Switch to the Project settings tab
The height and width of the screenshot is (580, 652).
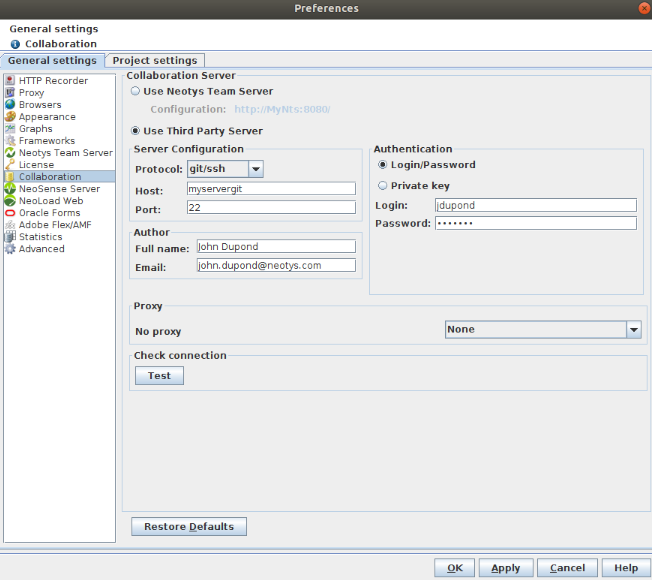(157, 61)
